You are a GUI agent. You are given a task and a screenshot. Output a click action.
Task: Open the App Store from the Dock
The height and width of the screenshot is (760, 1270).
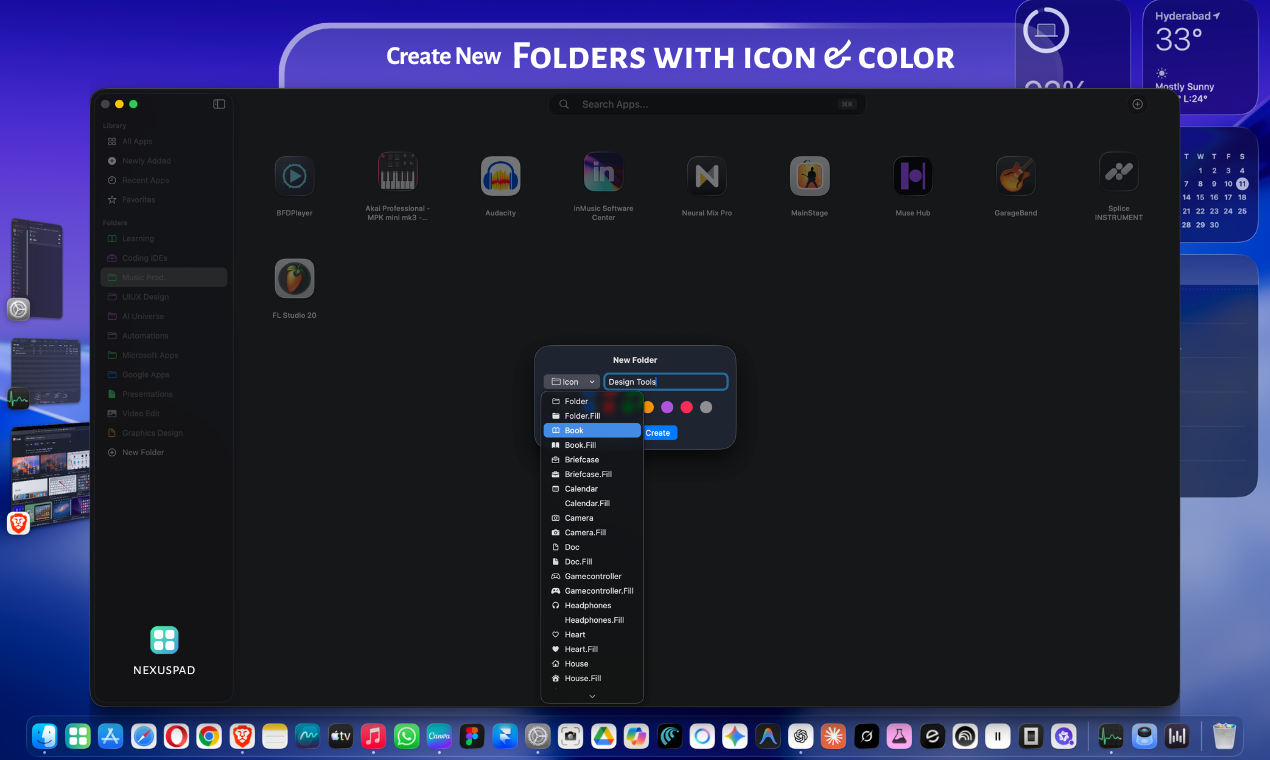point(110,737)
